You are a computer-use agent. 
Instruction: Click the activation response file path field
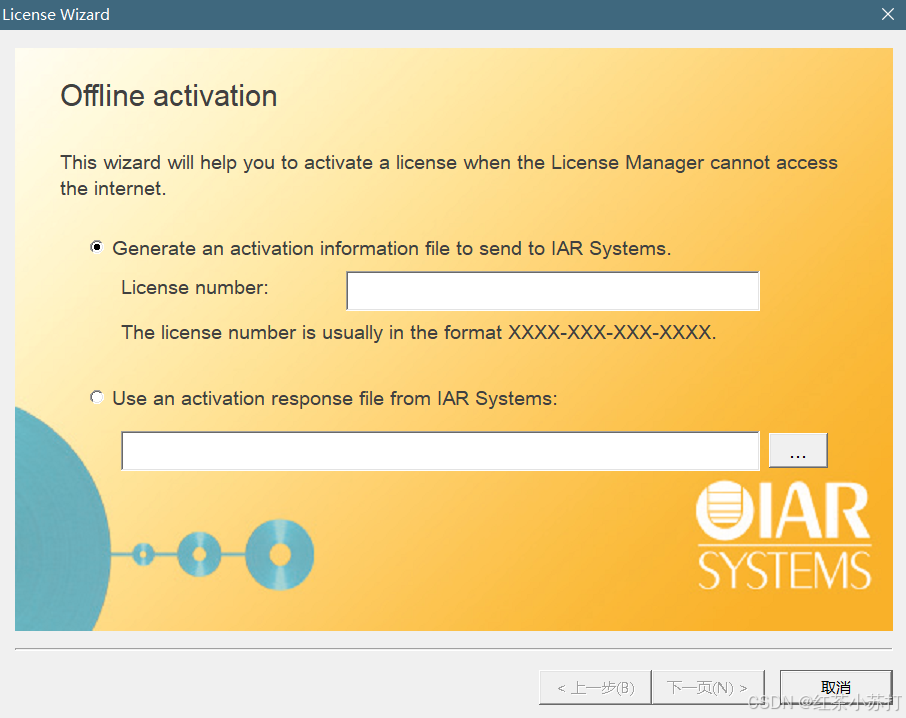click(440, 451)
